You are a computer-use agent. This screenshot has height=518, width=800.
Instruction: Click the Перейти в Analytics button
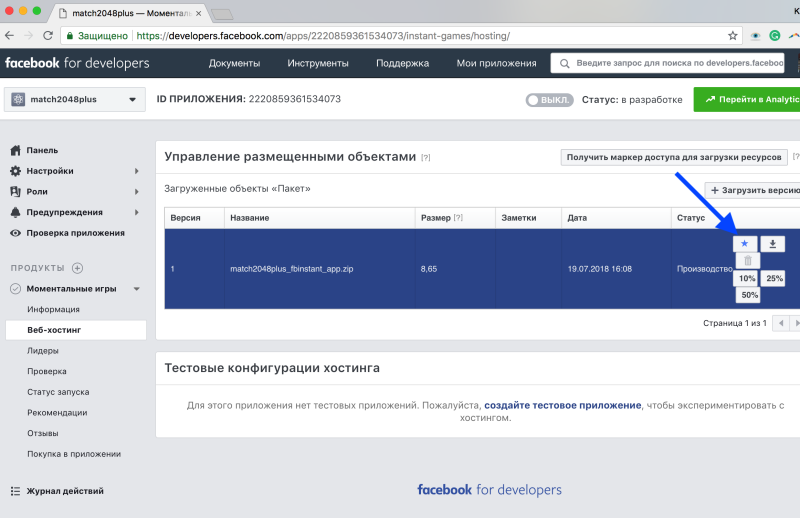[x=747, y=100]
